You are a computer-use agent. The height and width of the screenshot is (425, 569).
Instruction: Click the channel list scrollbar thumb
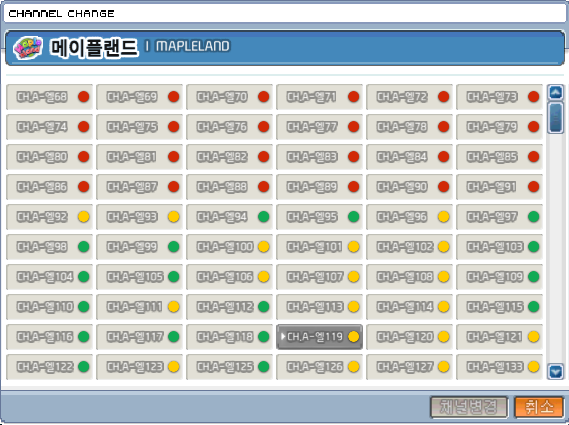pyautogui.click(x=556, y=118)
